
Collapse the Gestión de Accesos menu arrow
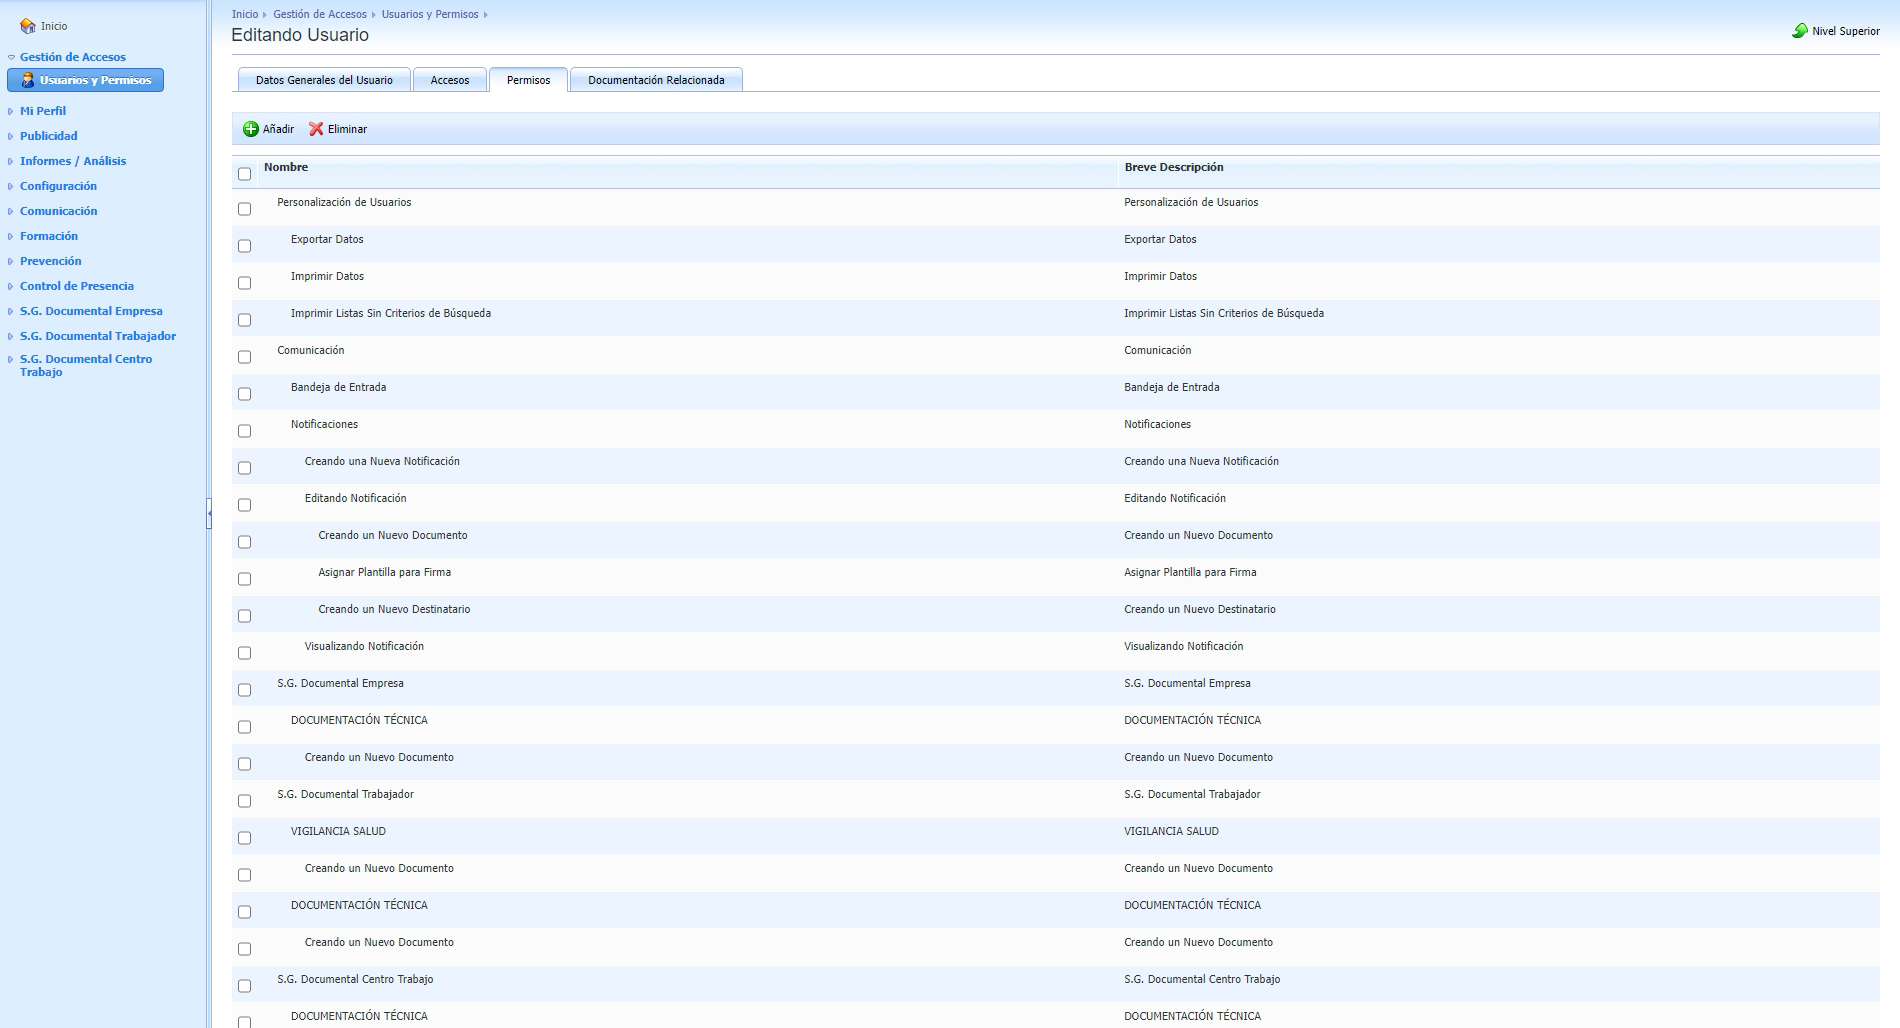pos(11,58)
